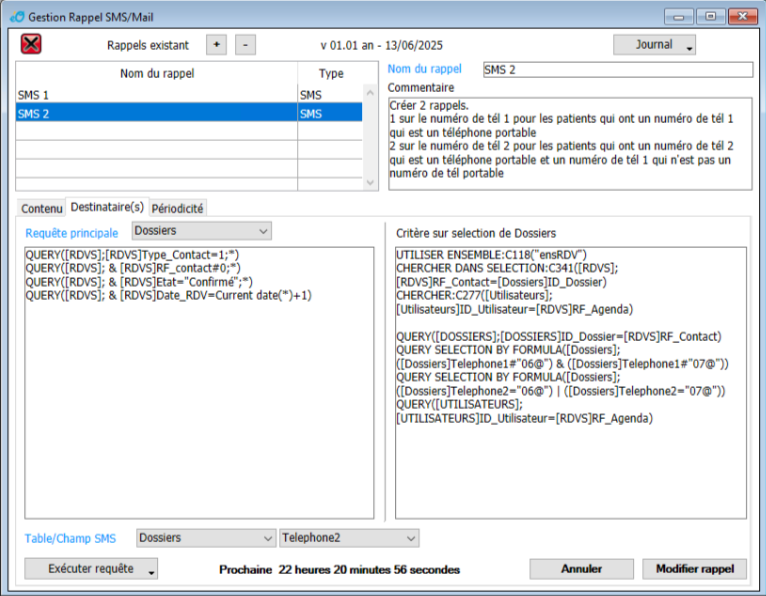The image size is (766, 596).
Task: Edit the Nom du rappel field
Action: click(x=616, y=70)
